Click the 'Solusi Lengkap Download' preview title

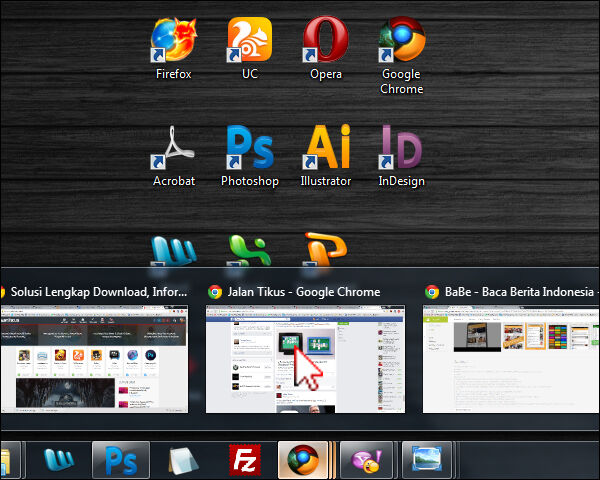tap(99, 292)
